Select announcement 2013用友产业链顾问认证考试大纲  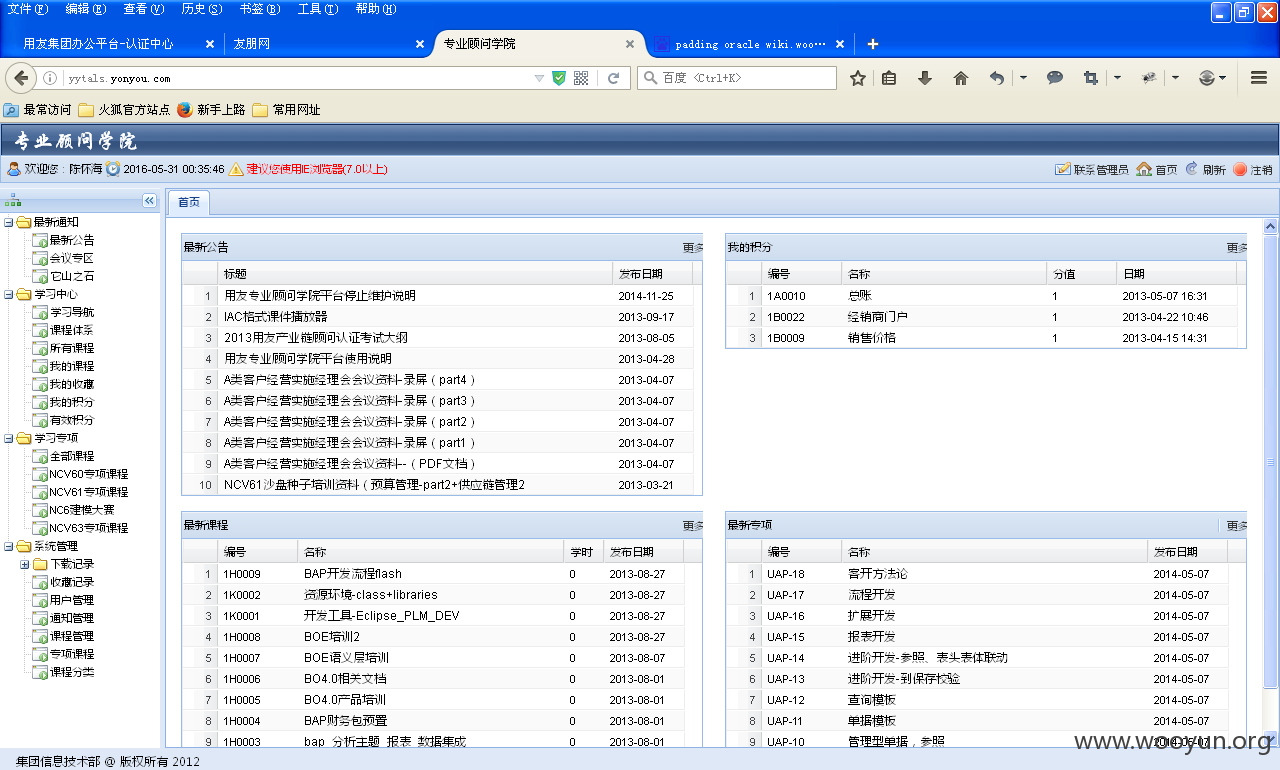tap(315, 338)
